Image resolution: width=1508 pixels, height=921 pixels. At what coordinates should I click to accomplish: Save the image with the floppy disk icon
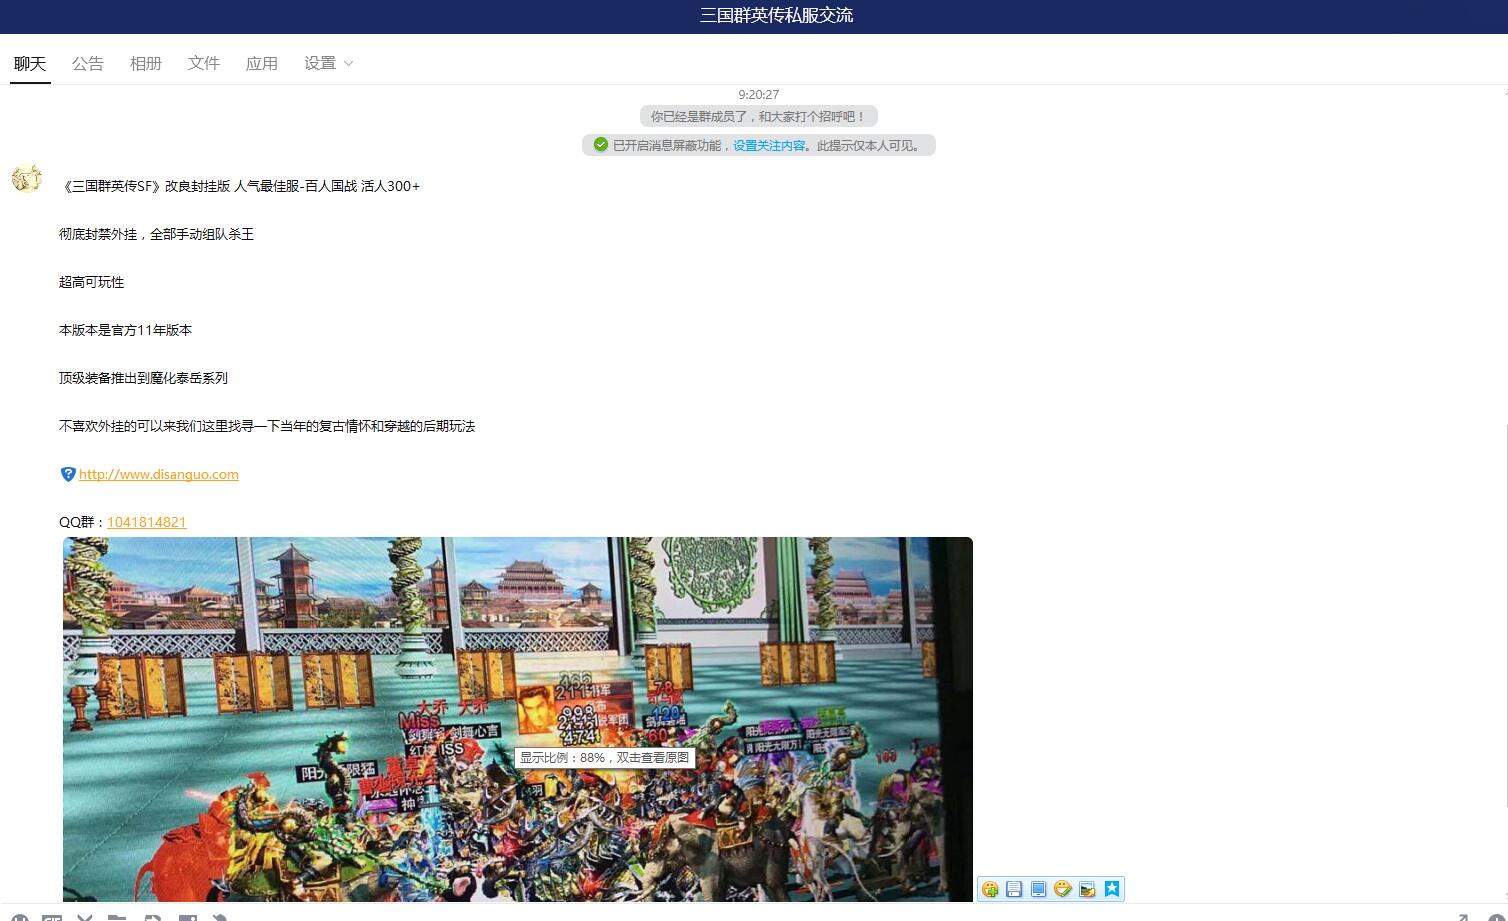1014,889
